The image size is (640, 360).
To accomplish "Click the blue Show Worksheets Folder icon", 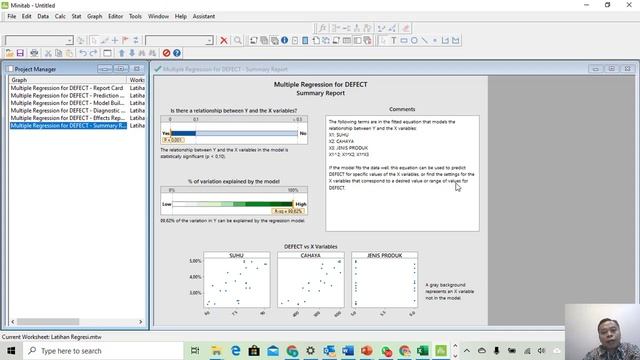I will pyautogui.click(x=305, y=40).
